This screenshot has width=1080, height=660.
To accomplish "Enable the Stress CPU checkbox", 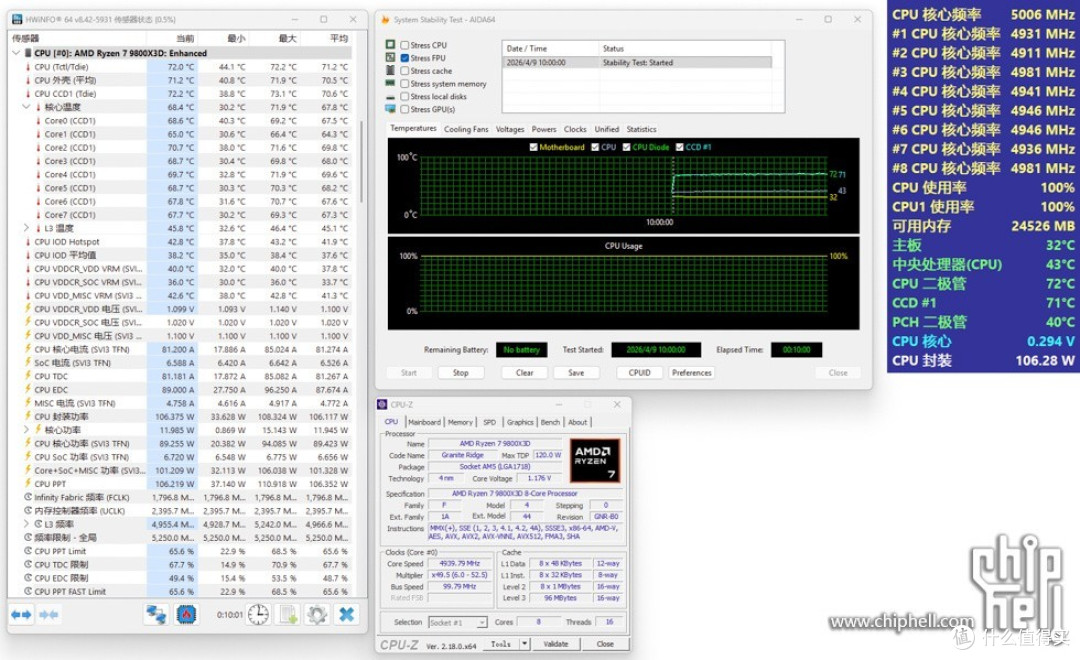I will [405, 45].
